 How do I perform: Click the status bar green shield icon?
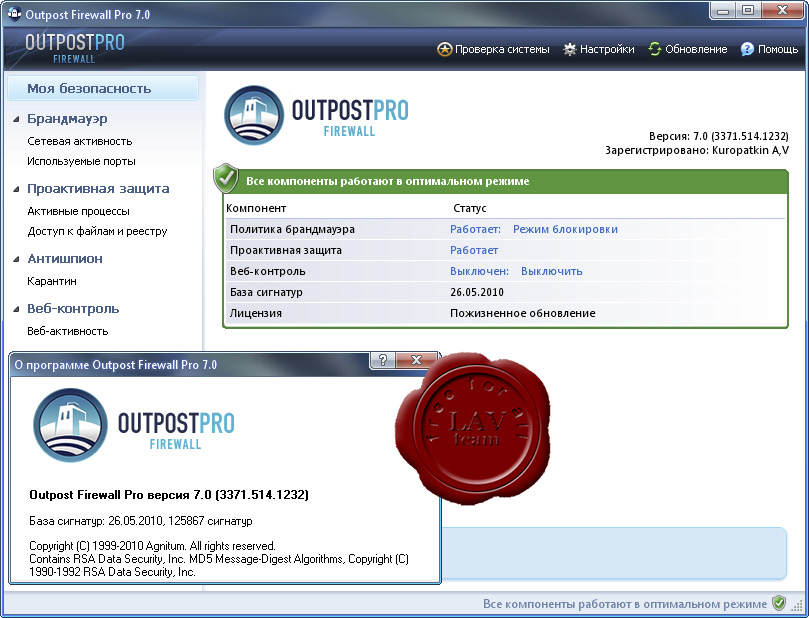tap(779, 603)
